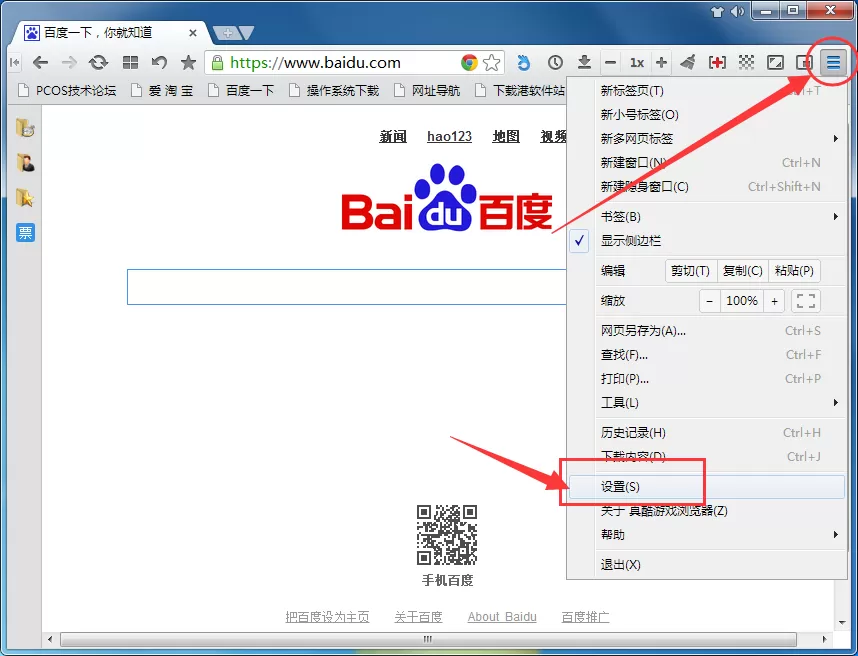Choose 打印(P)... menu item
The height and width of the screenshot is (656, 858).
(x=707, y=379)
